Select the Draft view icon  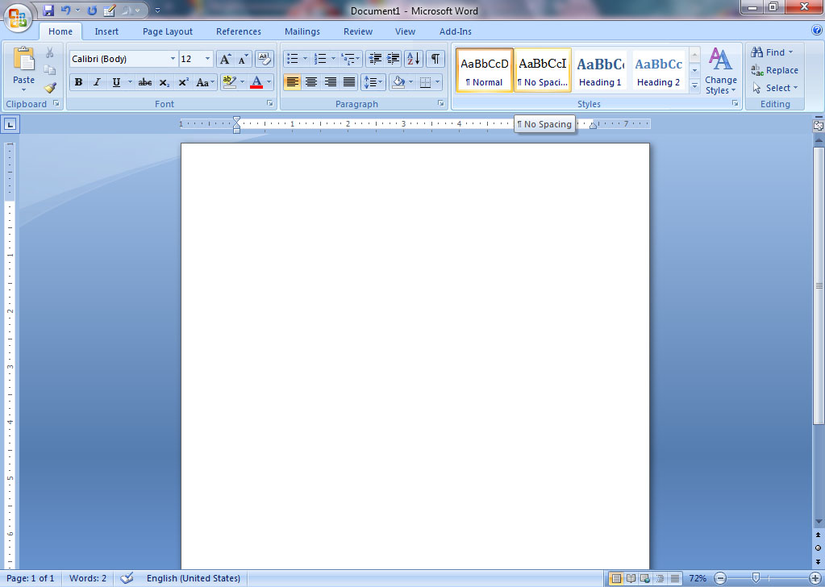(673, 578)
